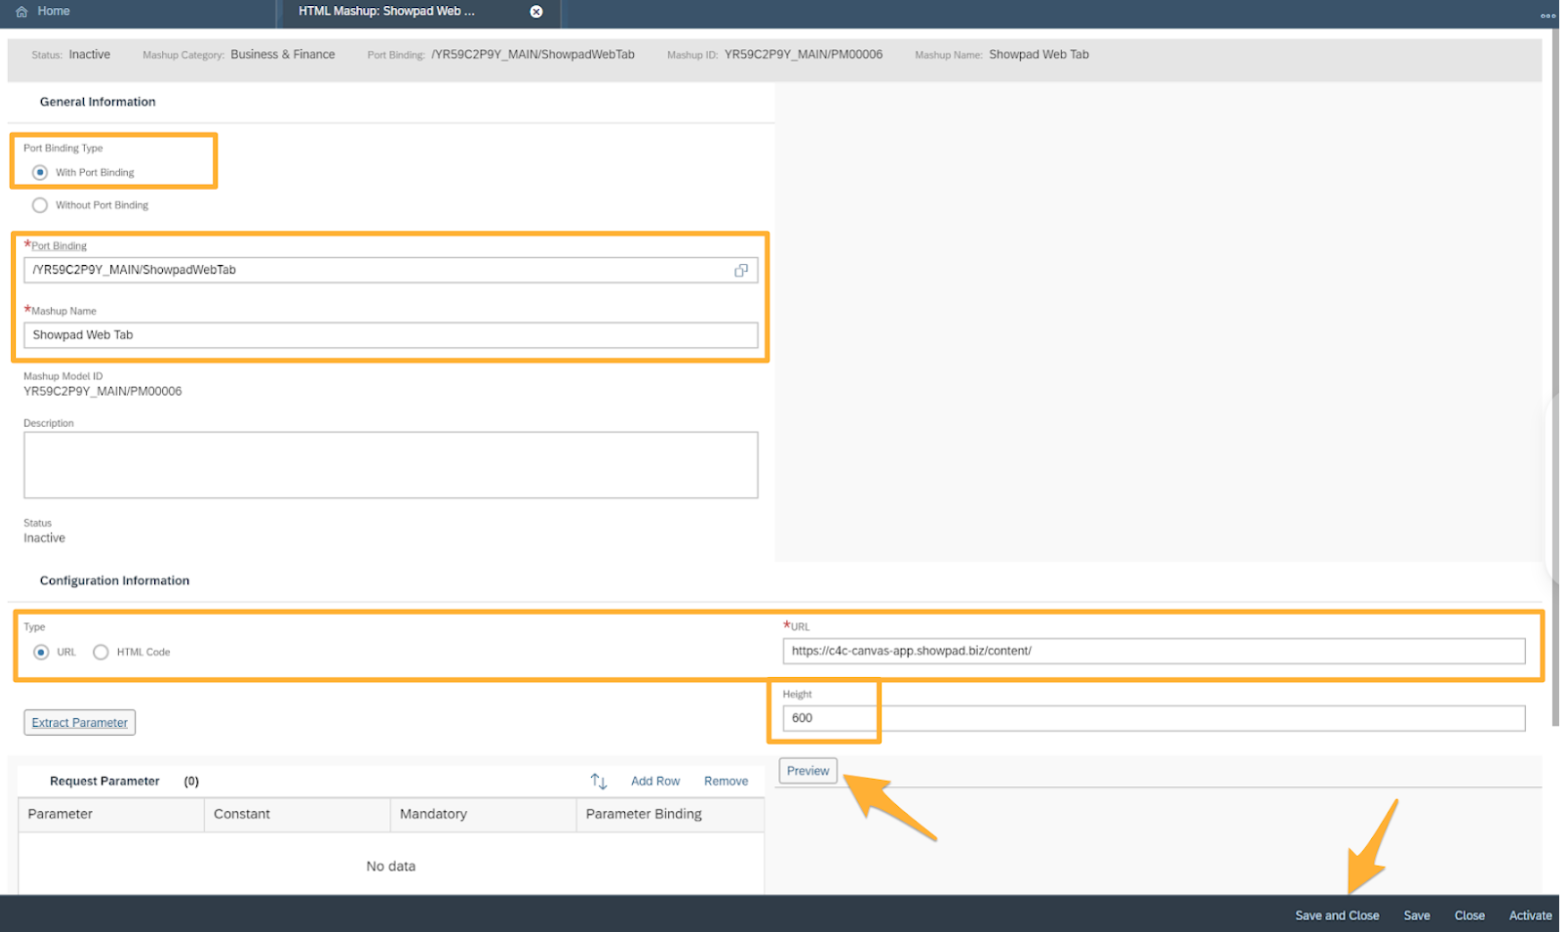Click Extract Parameter button
This screenshot has width=1560, height=932.
click(80, 722)
